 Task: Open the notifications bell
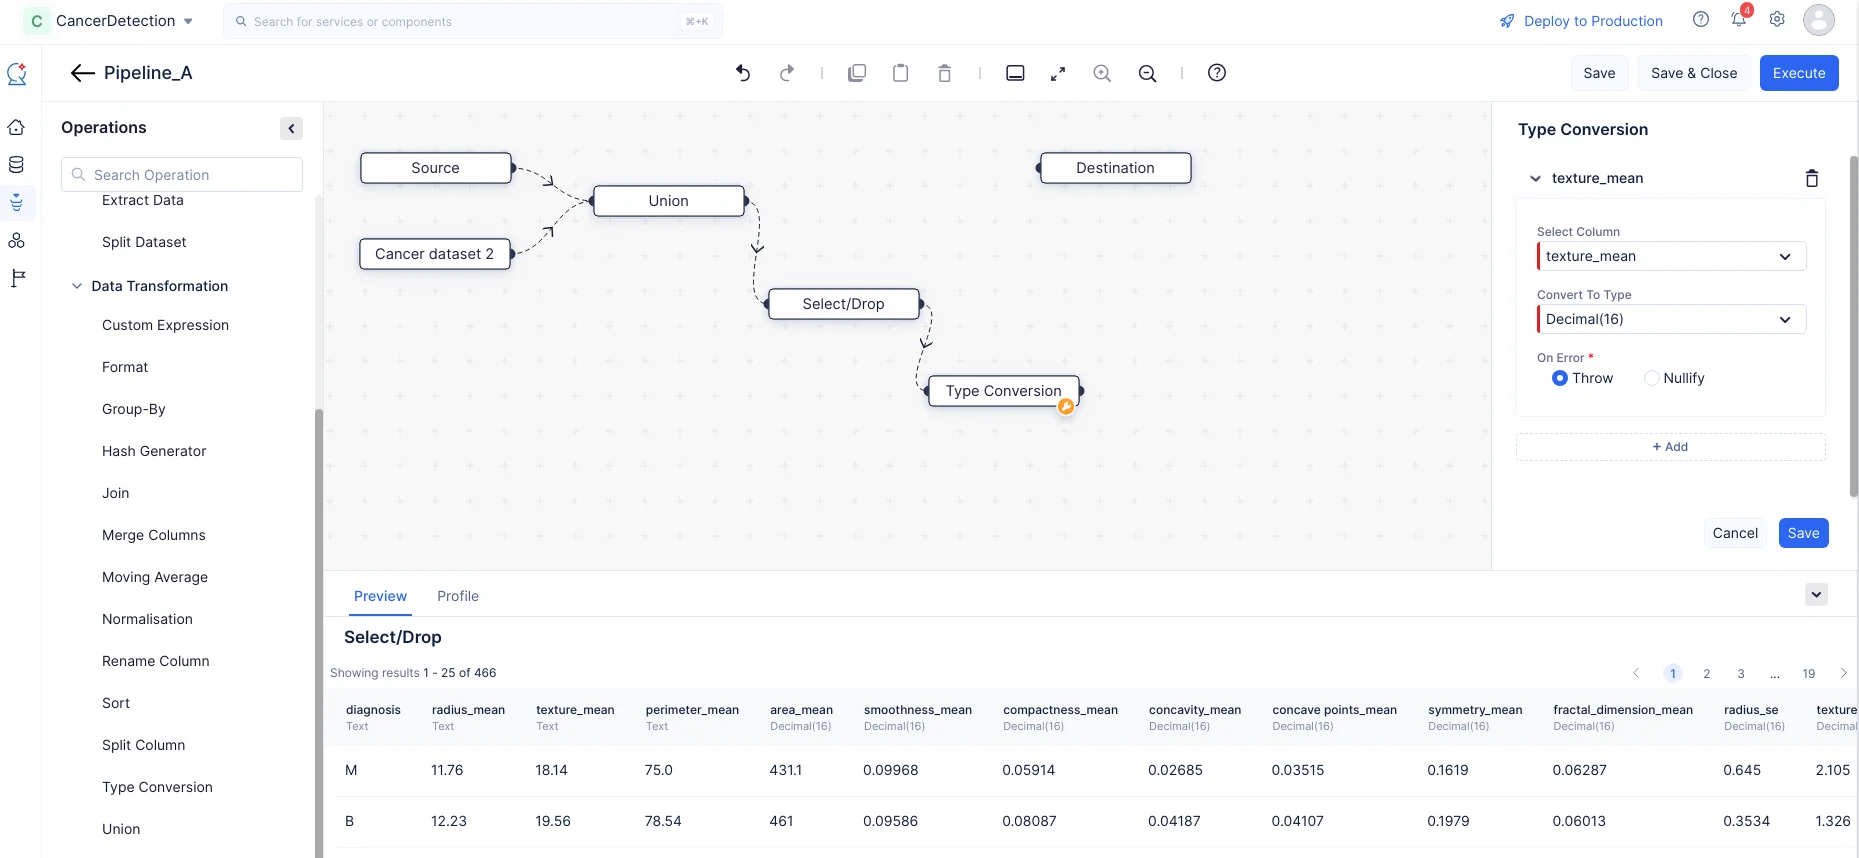pyautogui.click(x=1739, y=19)
